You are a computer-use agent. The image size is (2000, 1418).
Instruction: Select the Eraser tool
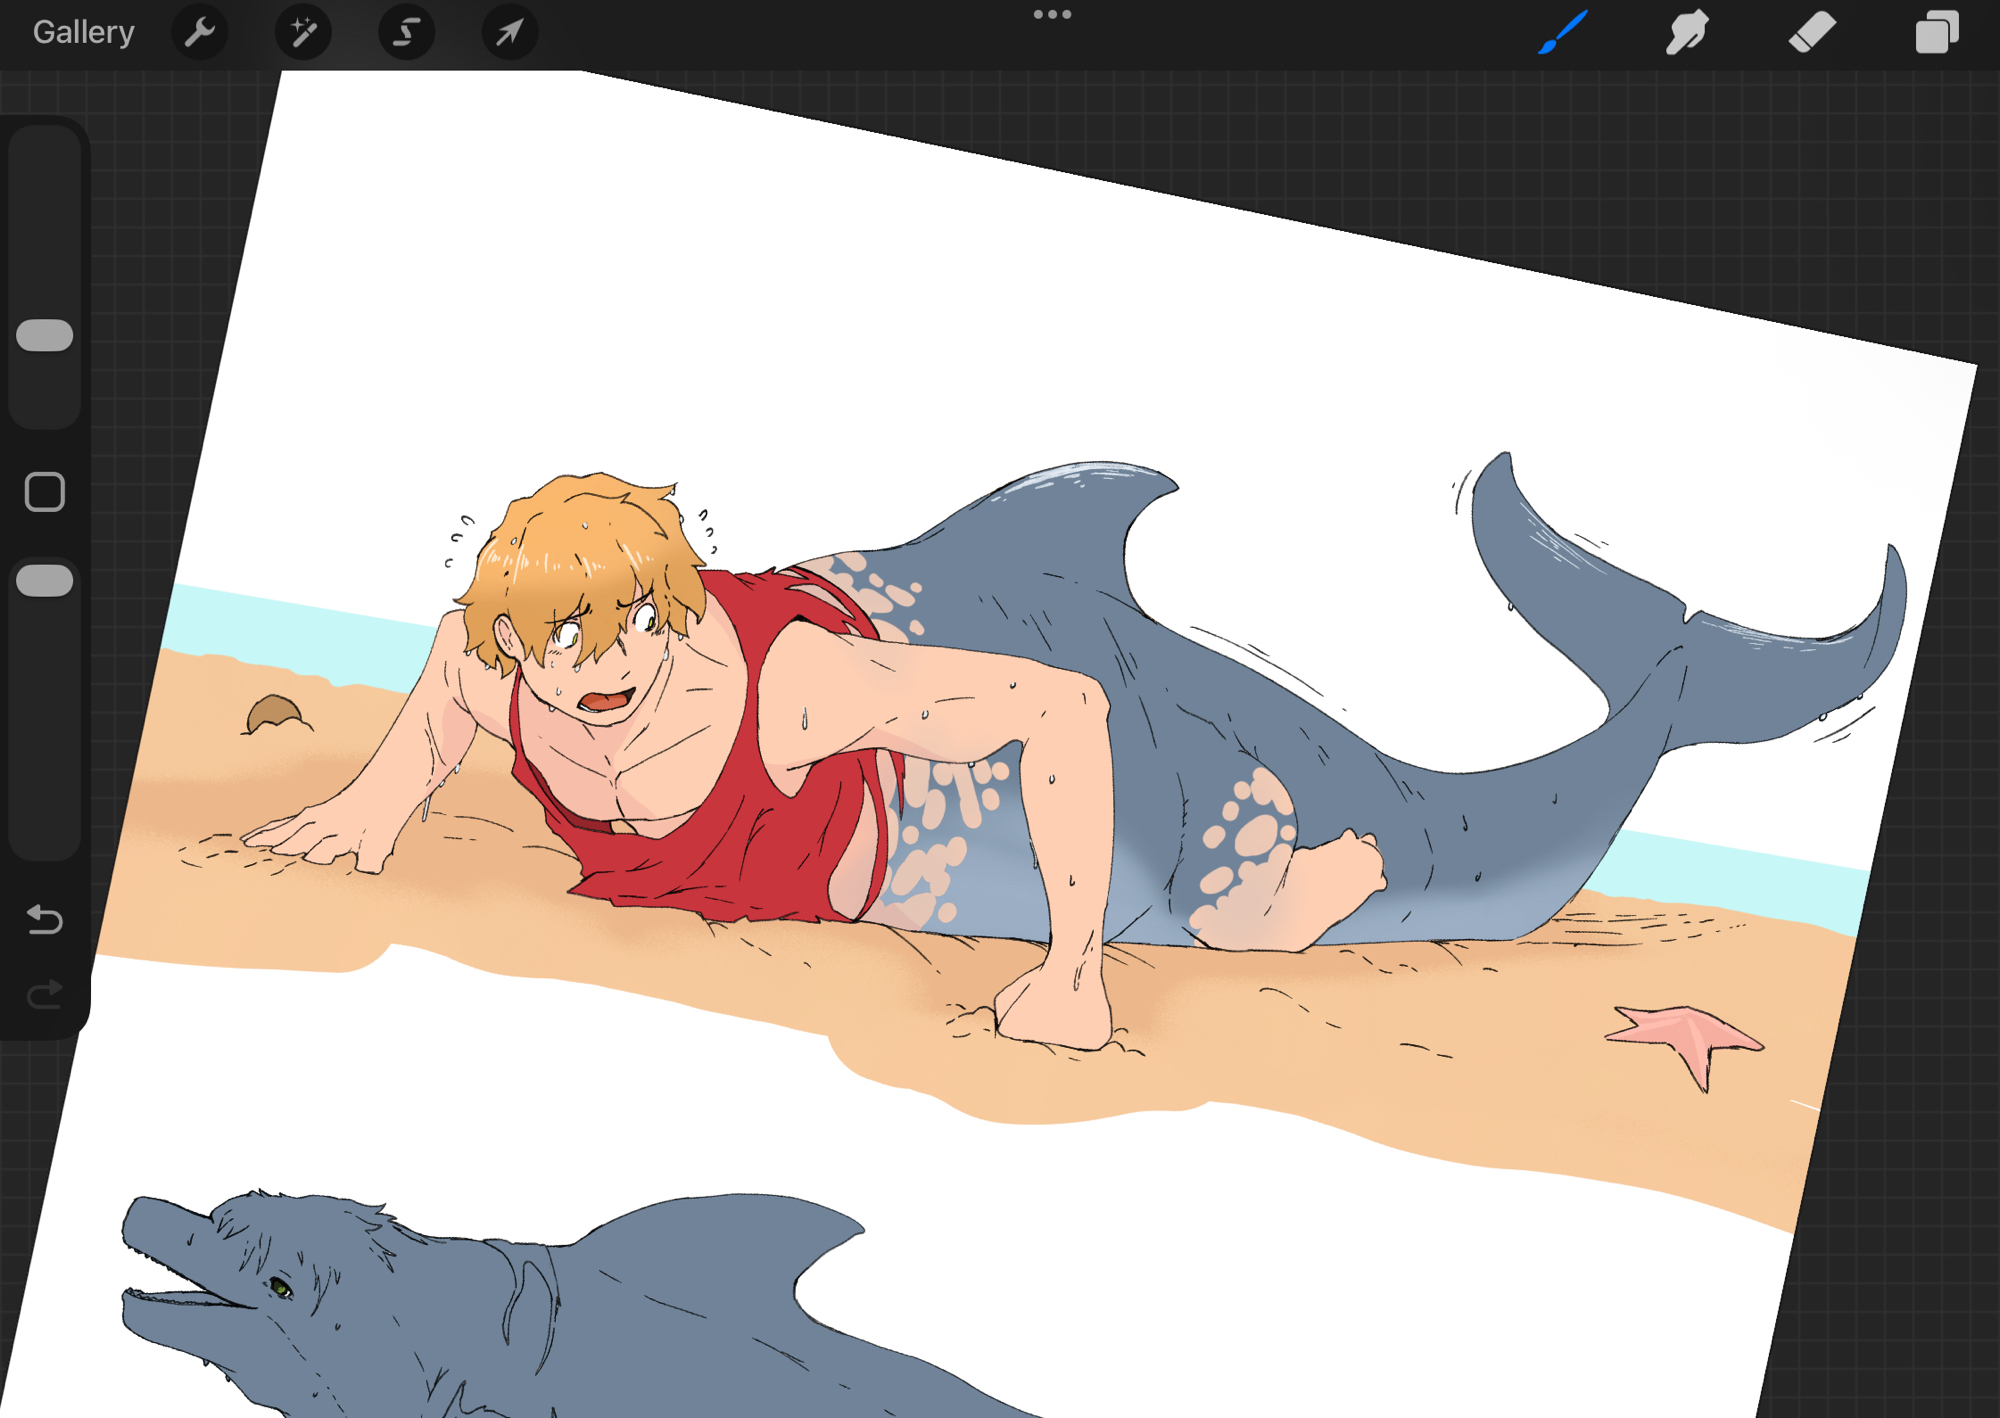tap(1811, 32)
